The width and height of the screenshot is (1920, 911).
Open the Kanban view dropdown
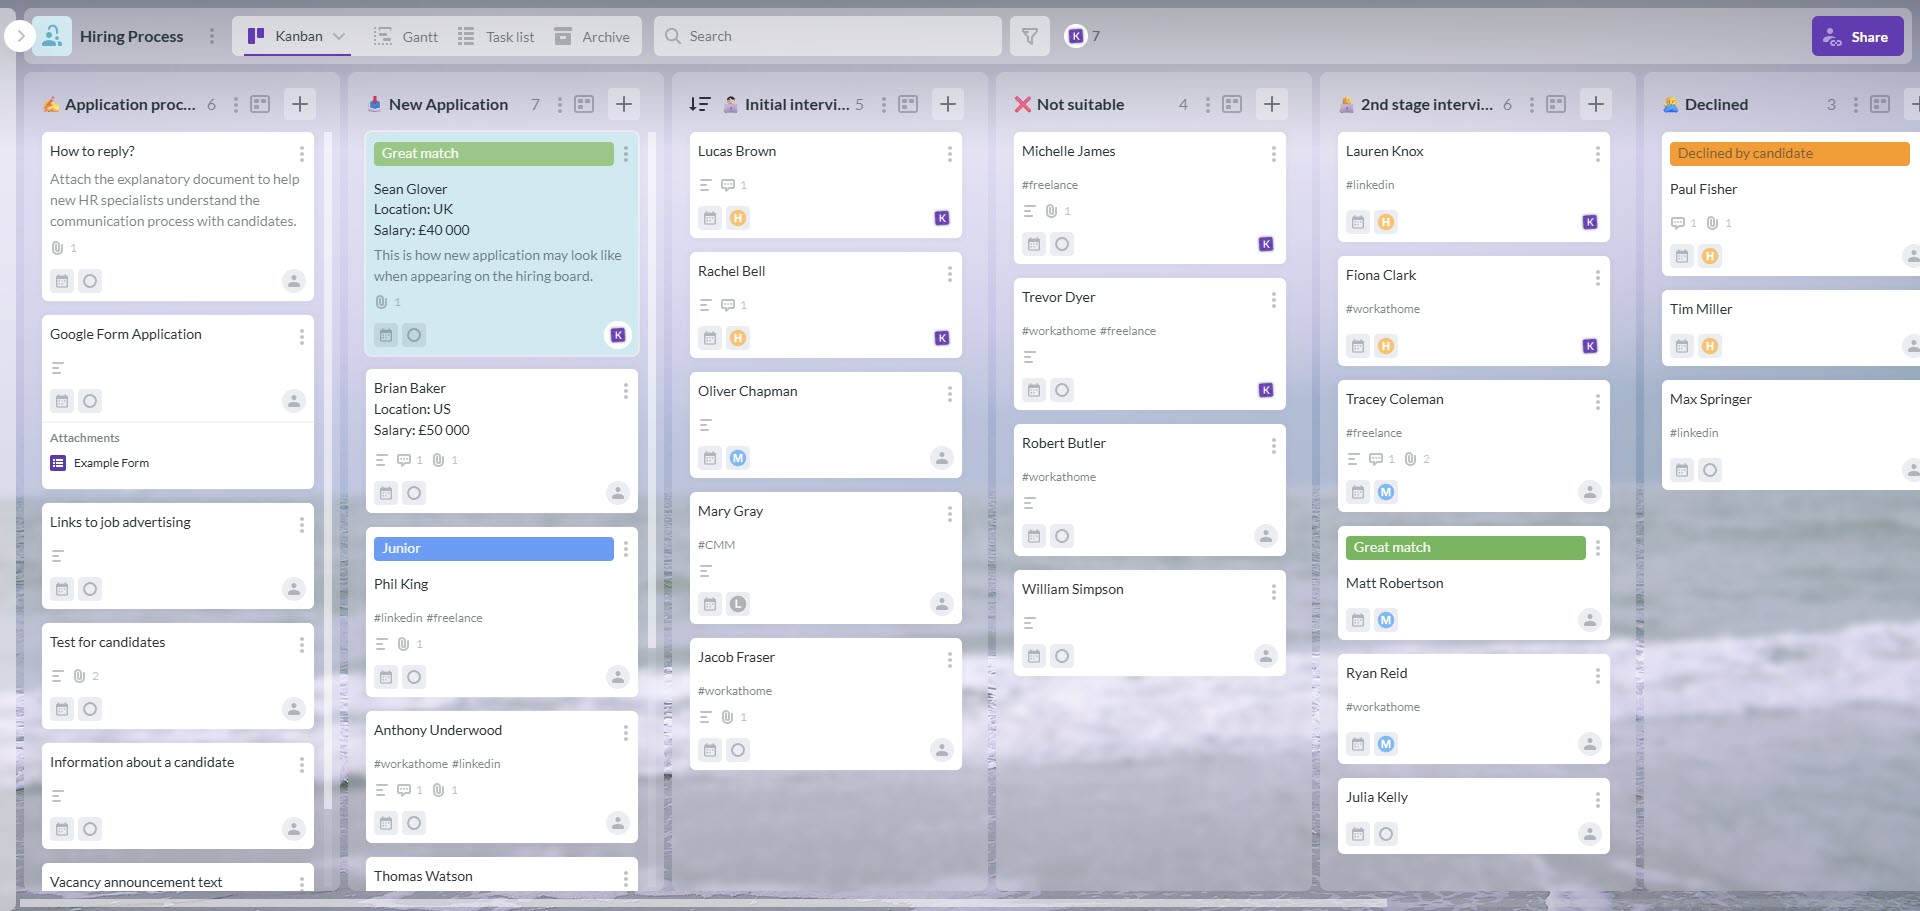tap(339, 35)
